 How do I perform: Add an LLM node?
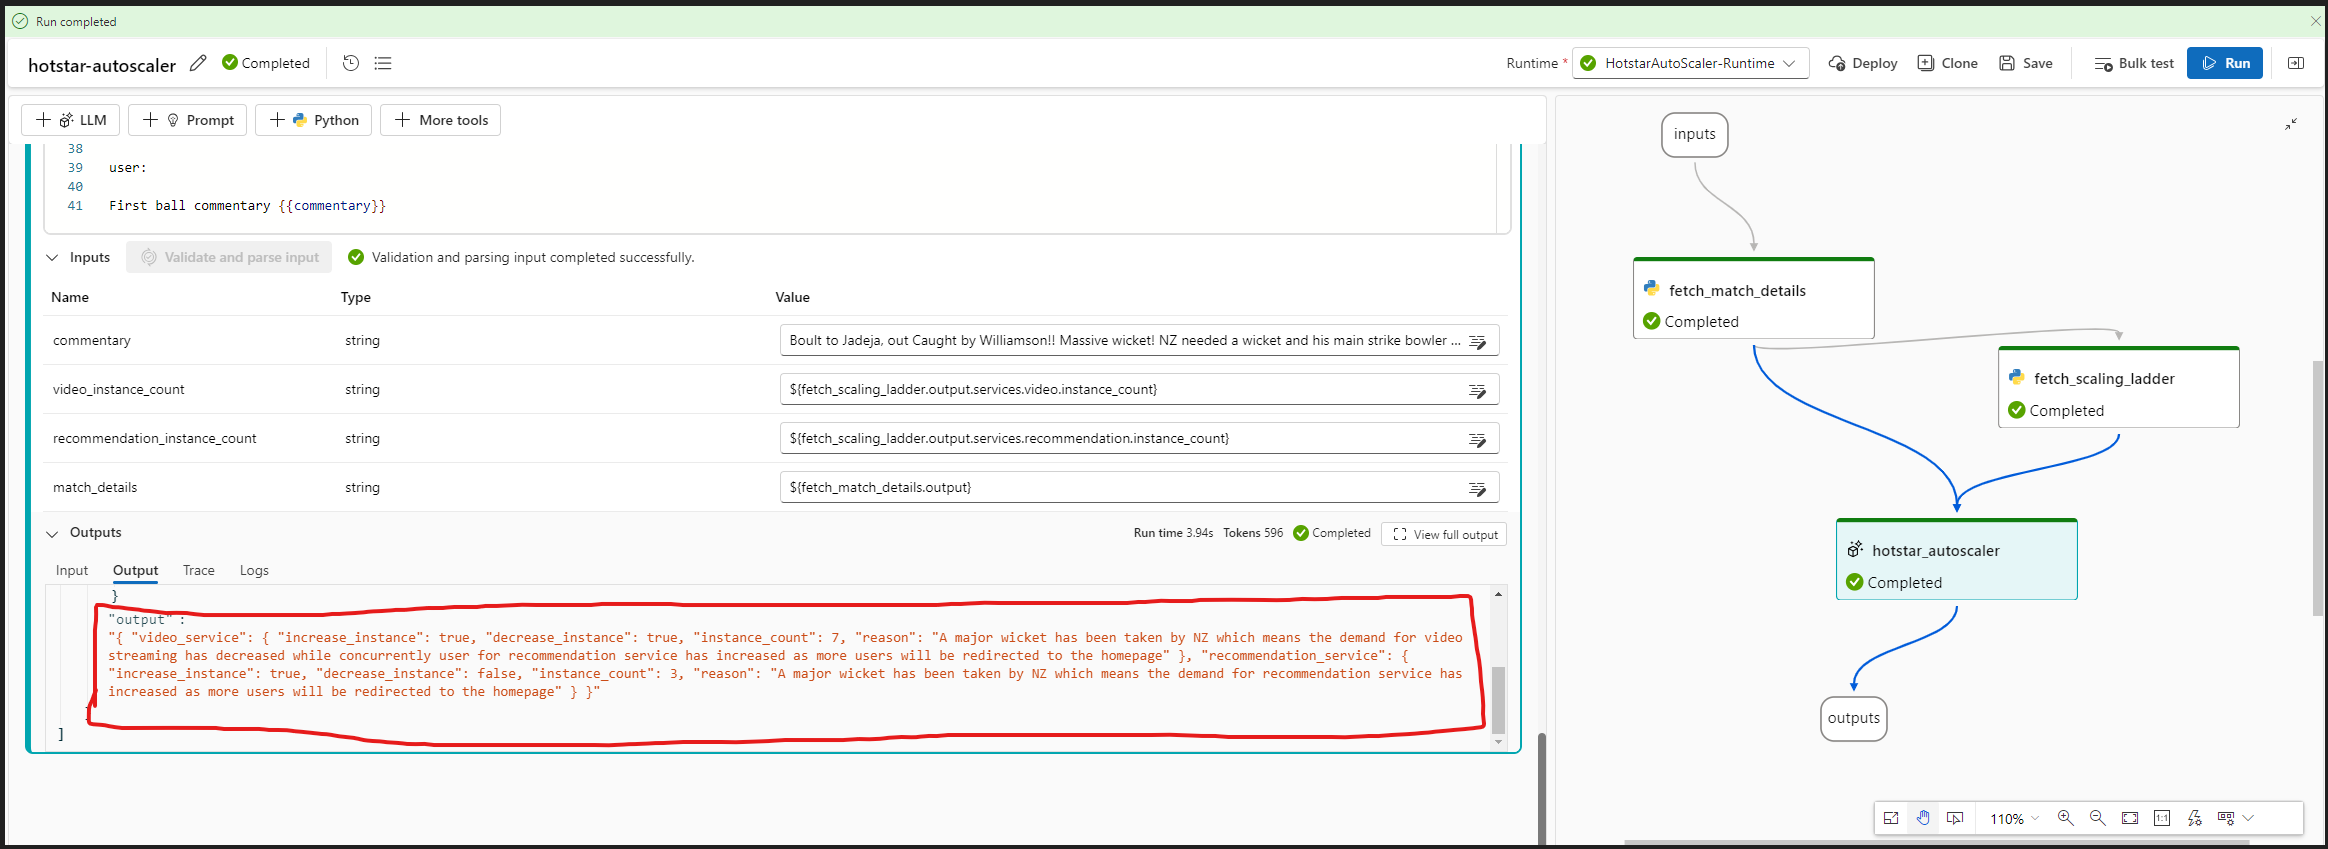pos(71,120)
